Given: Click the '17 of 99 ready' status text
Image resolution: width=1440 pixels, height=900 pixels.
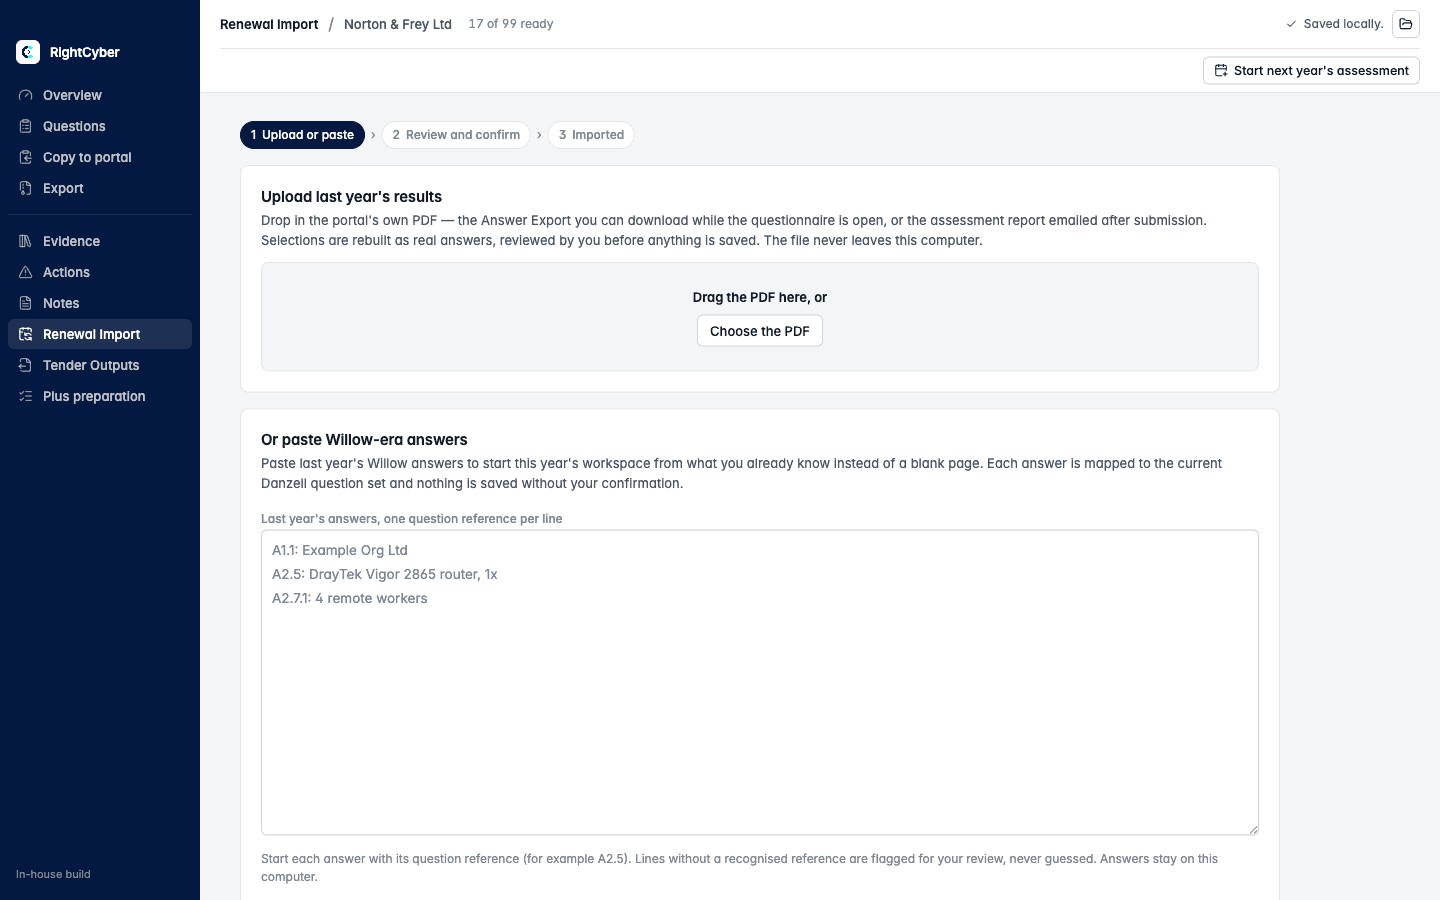Looking at the screenshot, I should click(x=511, y=24).
